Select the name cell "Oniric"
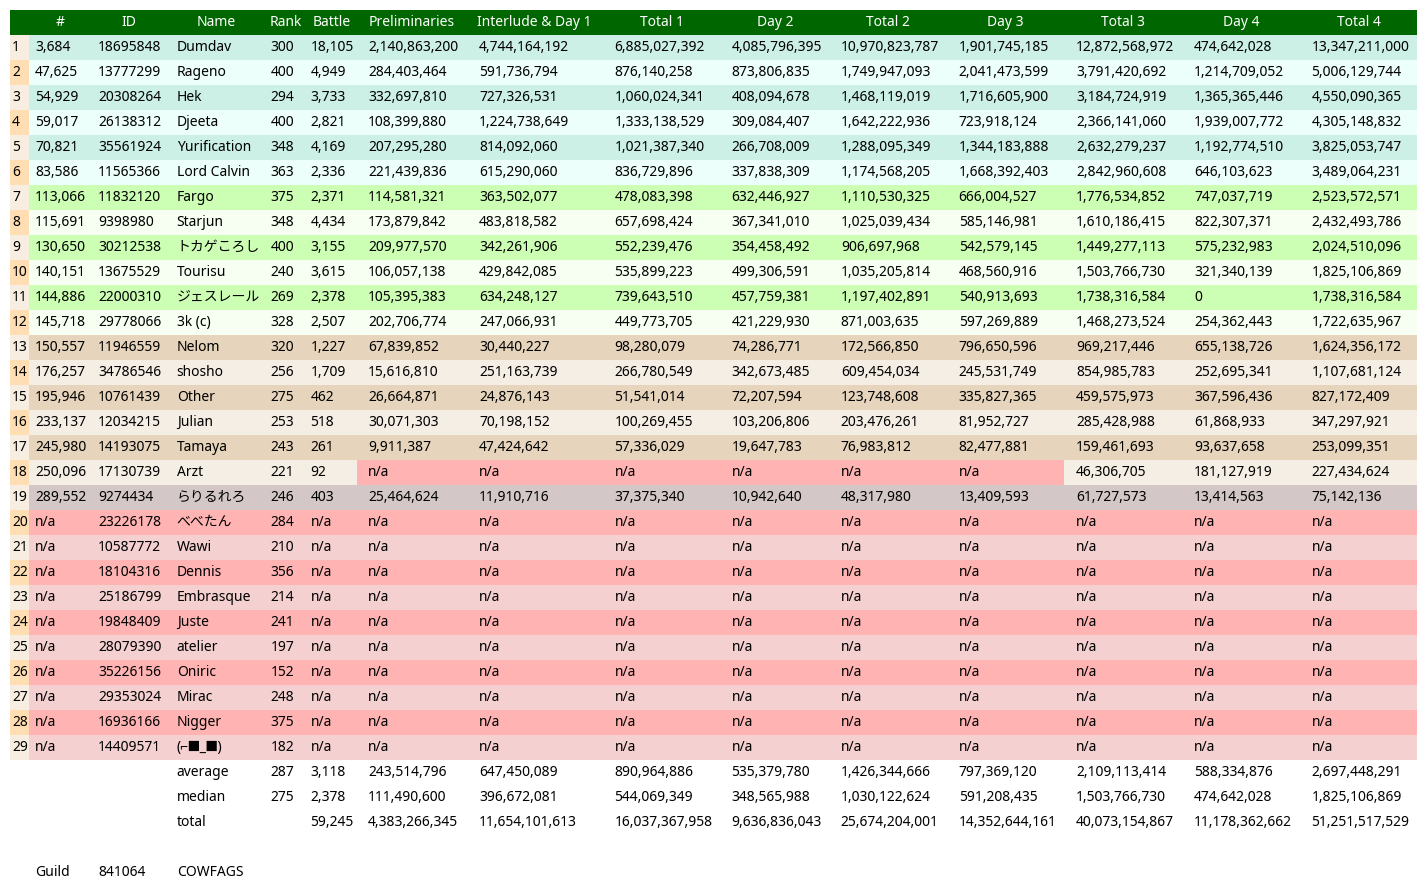This screenshot has height=895, width=1427. 197,671
